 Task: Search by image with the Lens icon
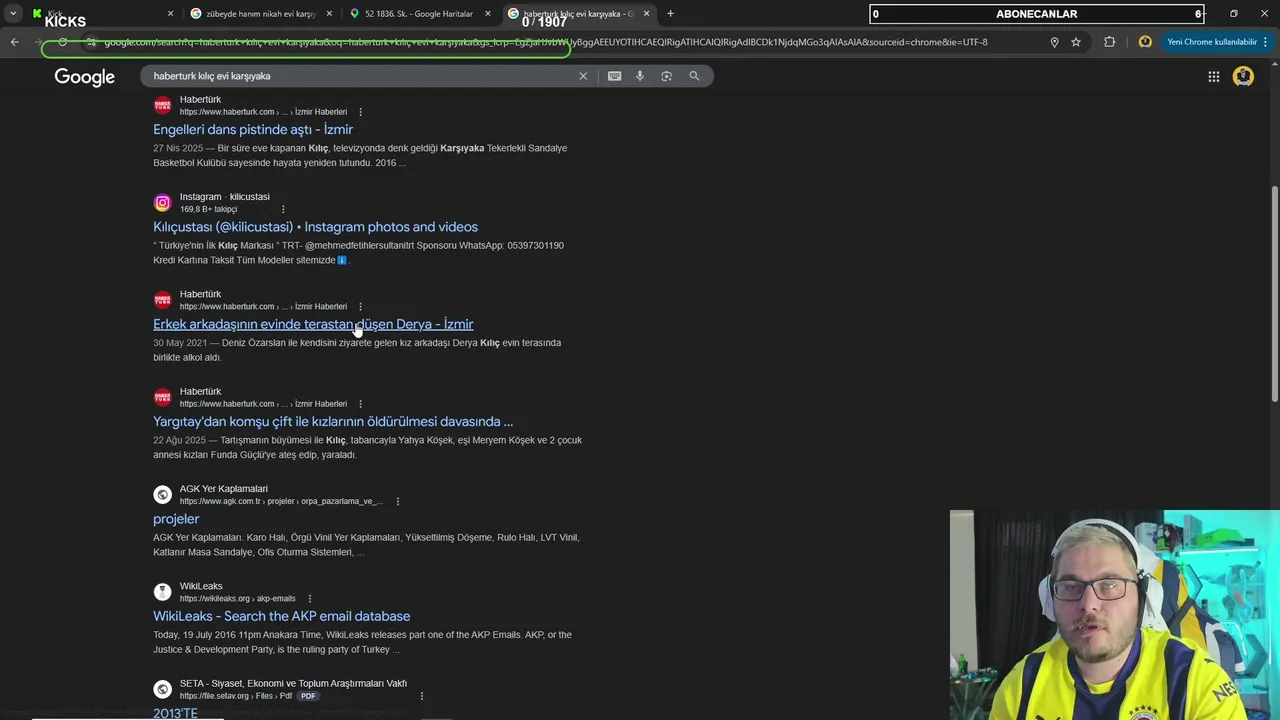(666, 76)
